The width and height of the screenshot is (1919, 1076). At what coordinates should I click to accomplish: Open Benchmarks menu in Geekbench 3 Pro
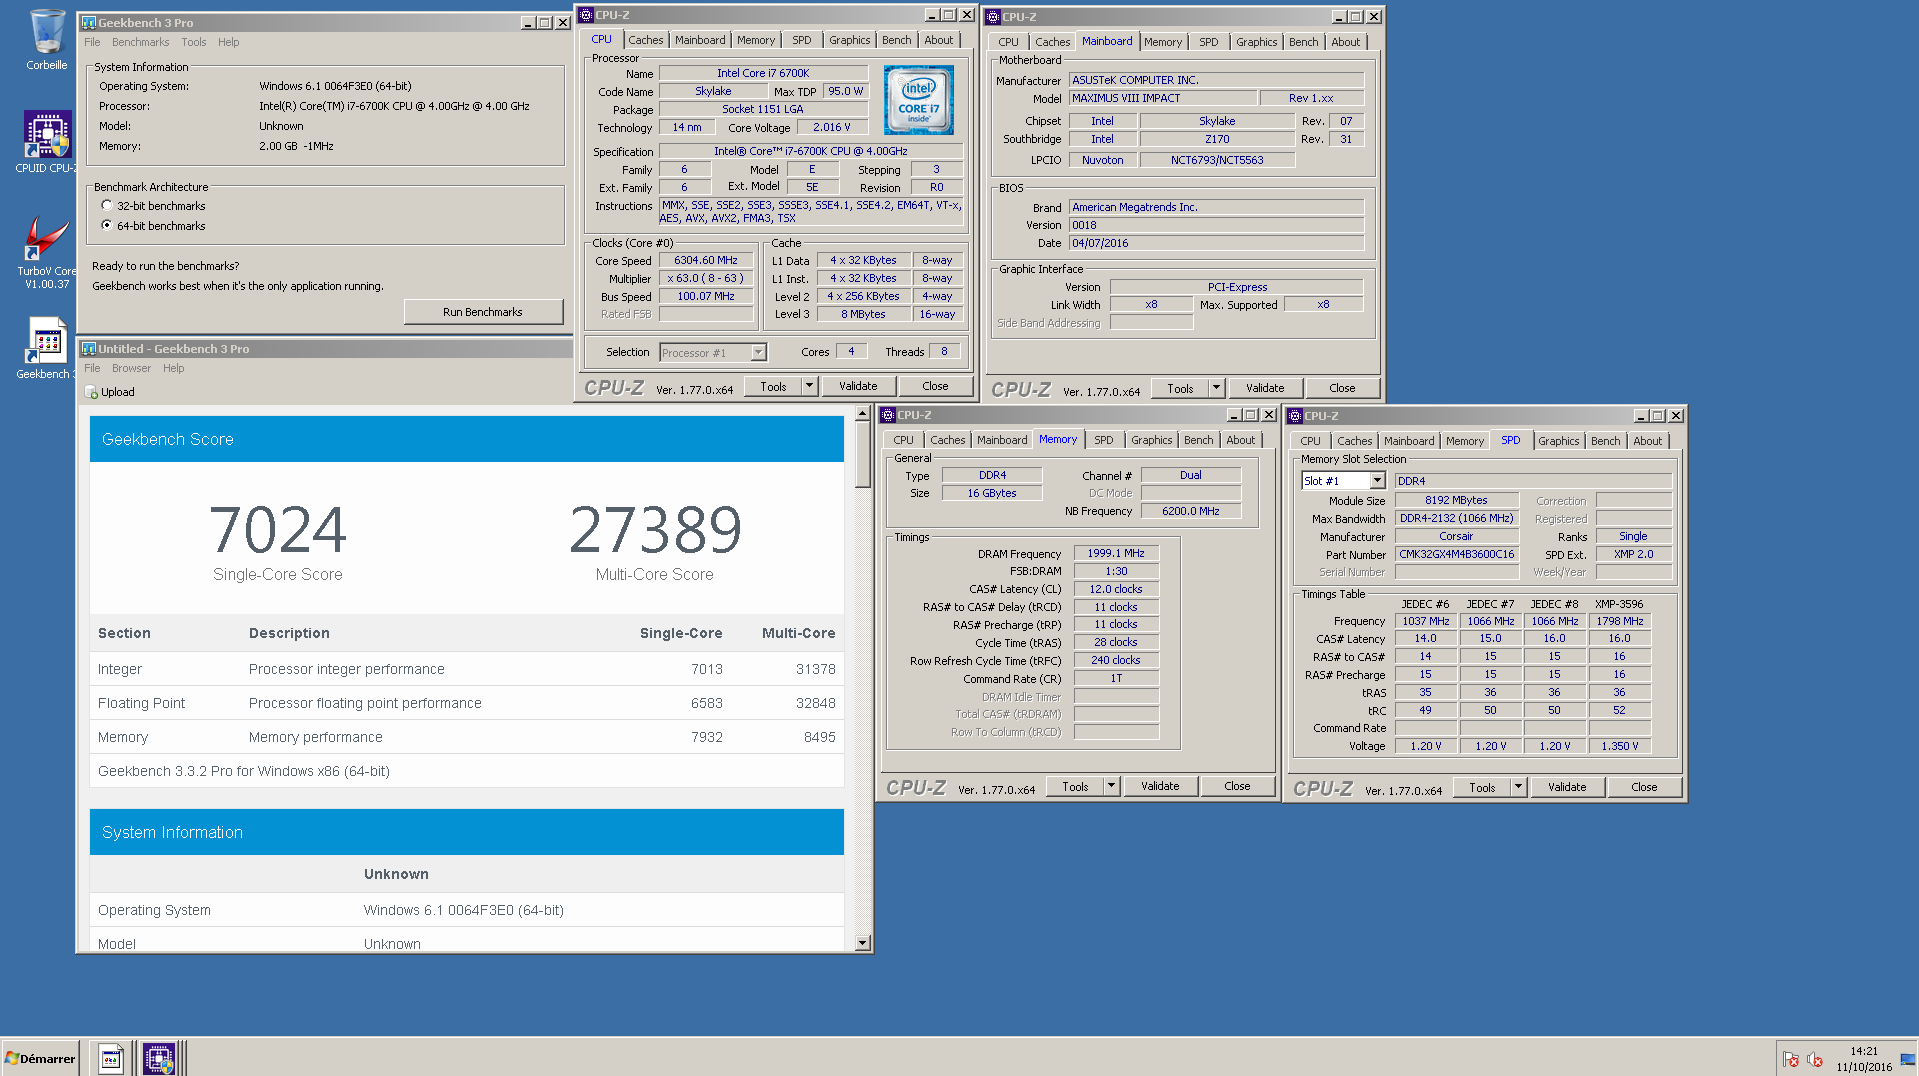click(x=140, y=42)
